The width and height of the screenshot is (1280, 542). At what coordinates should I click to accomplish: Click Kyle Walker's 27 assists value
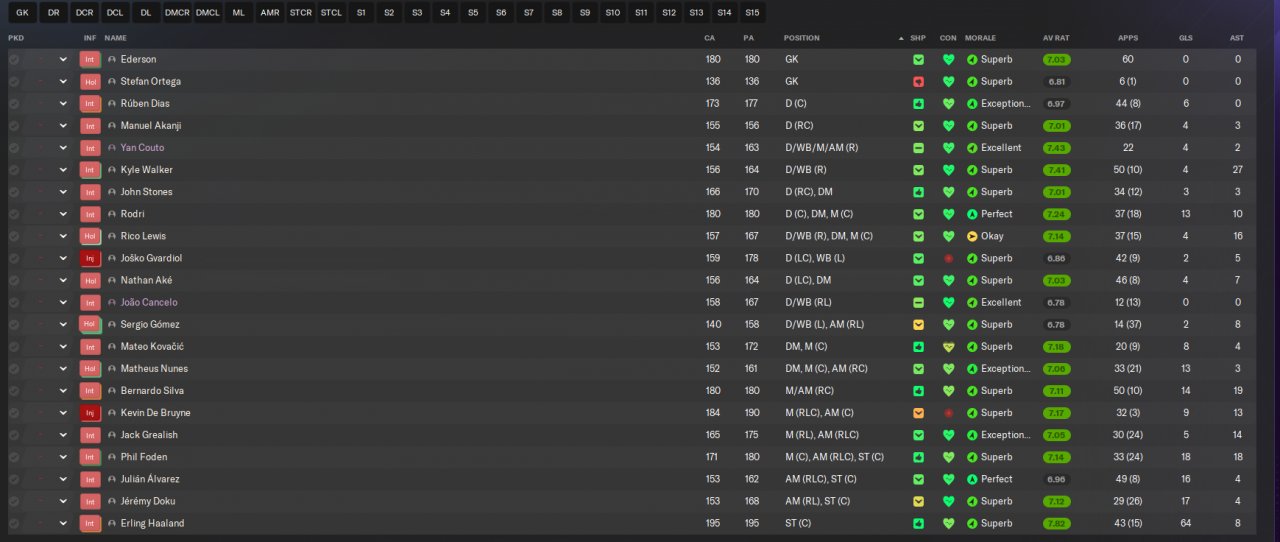(1237, 170)
